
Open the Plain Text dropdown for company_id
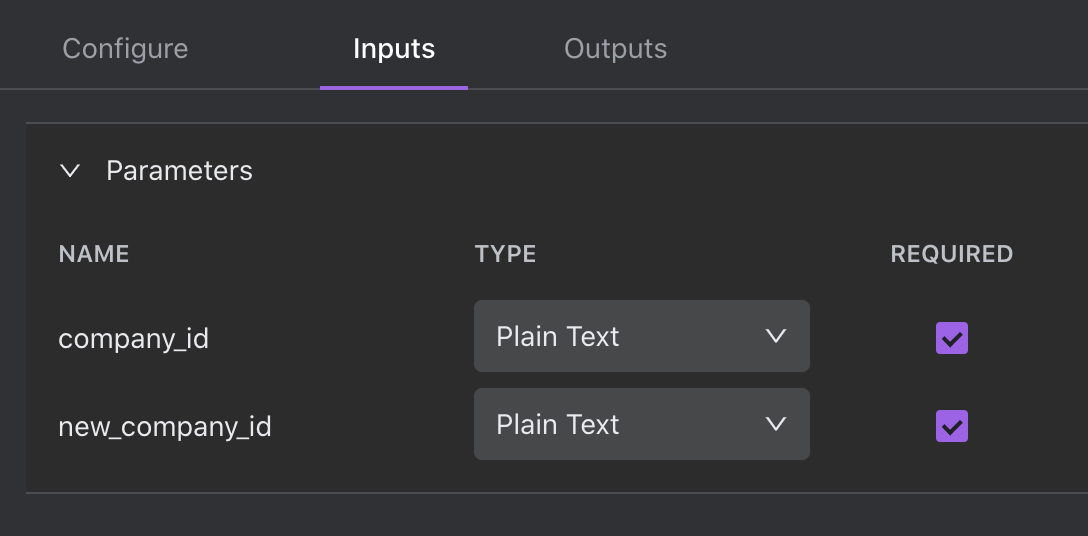tap(641, 337)
